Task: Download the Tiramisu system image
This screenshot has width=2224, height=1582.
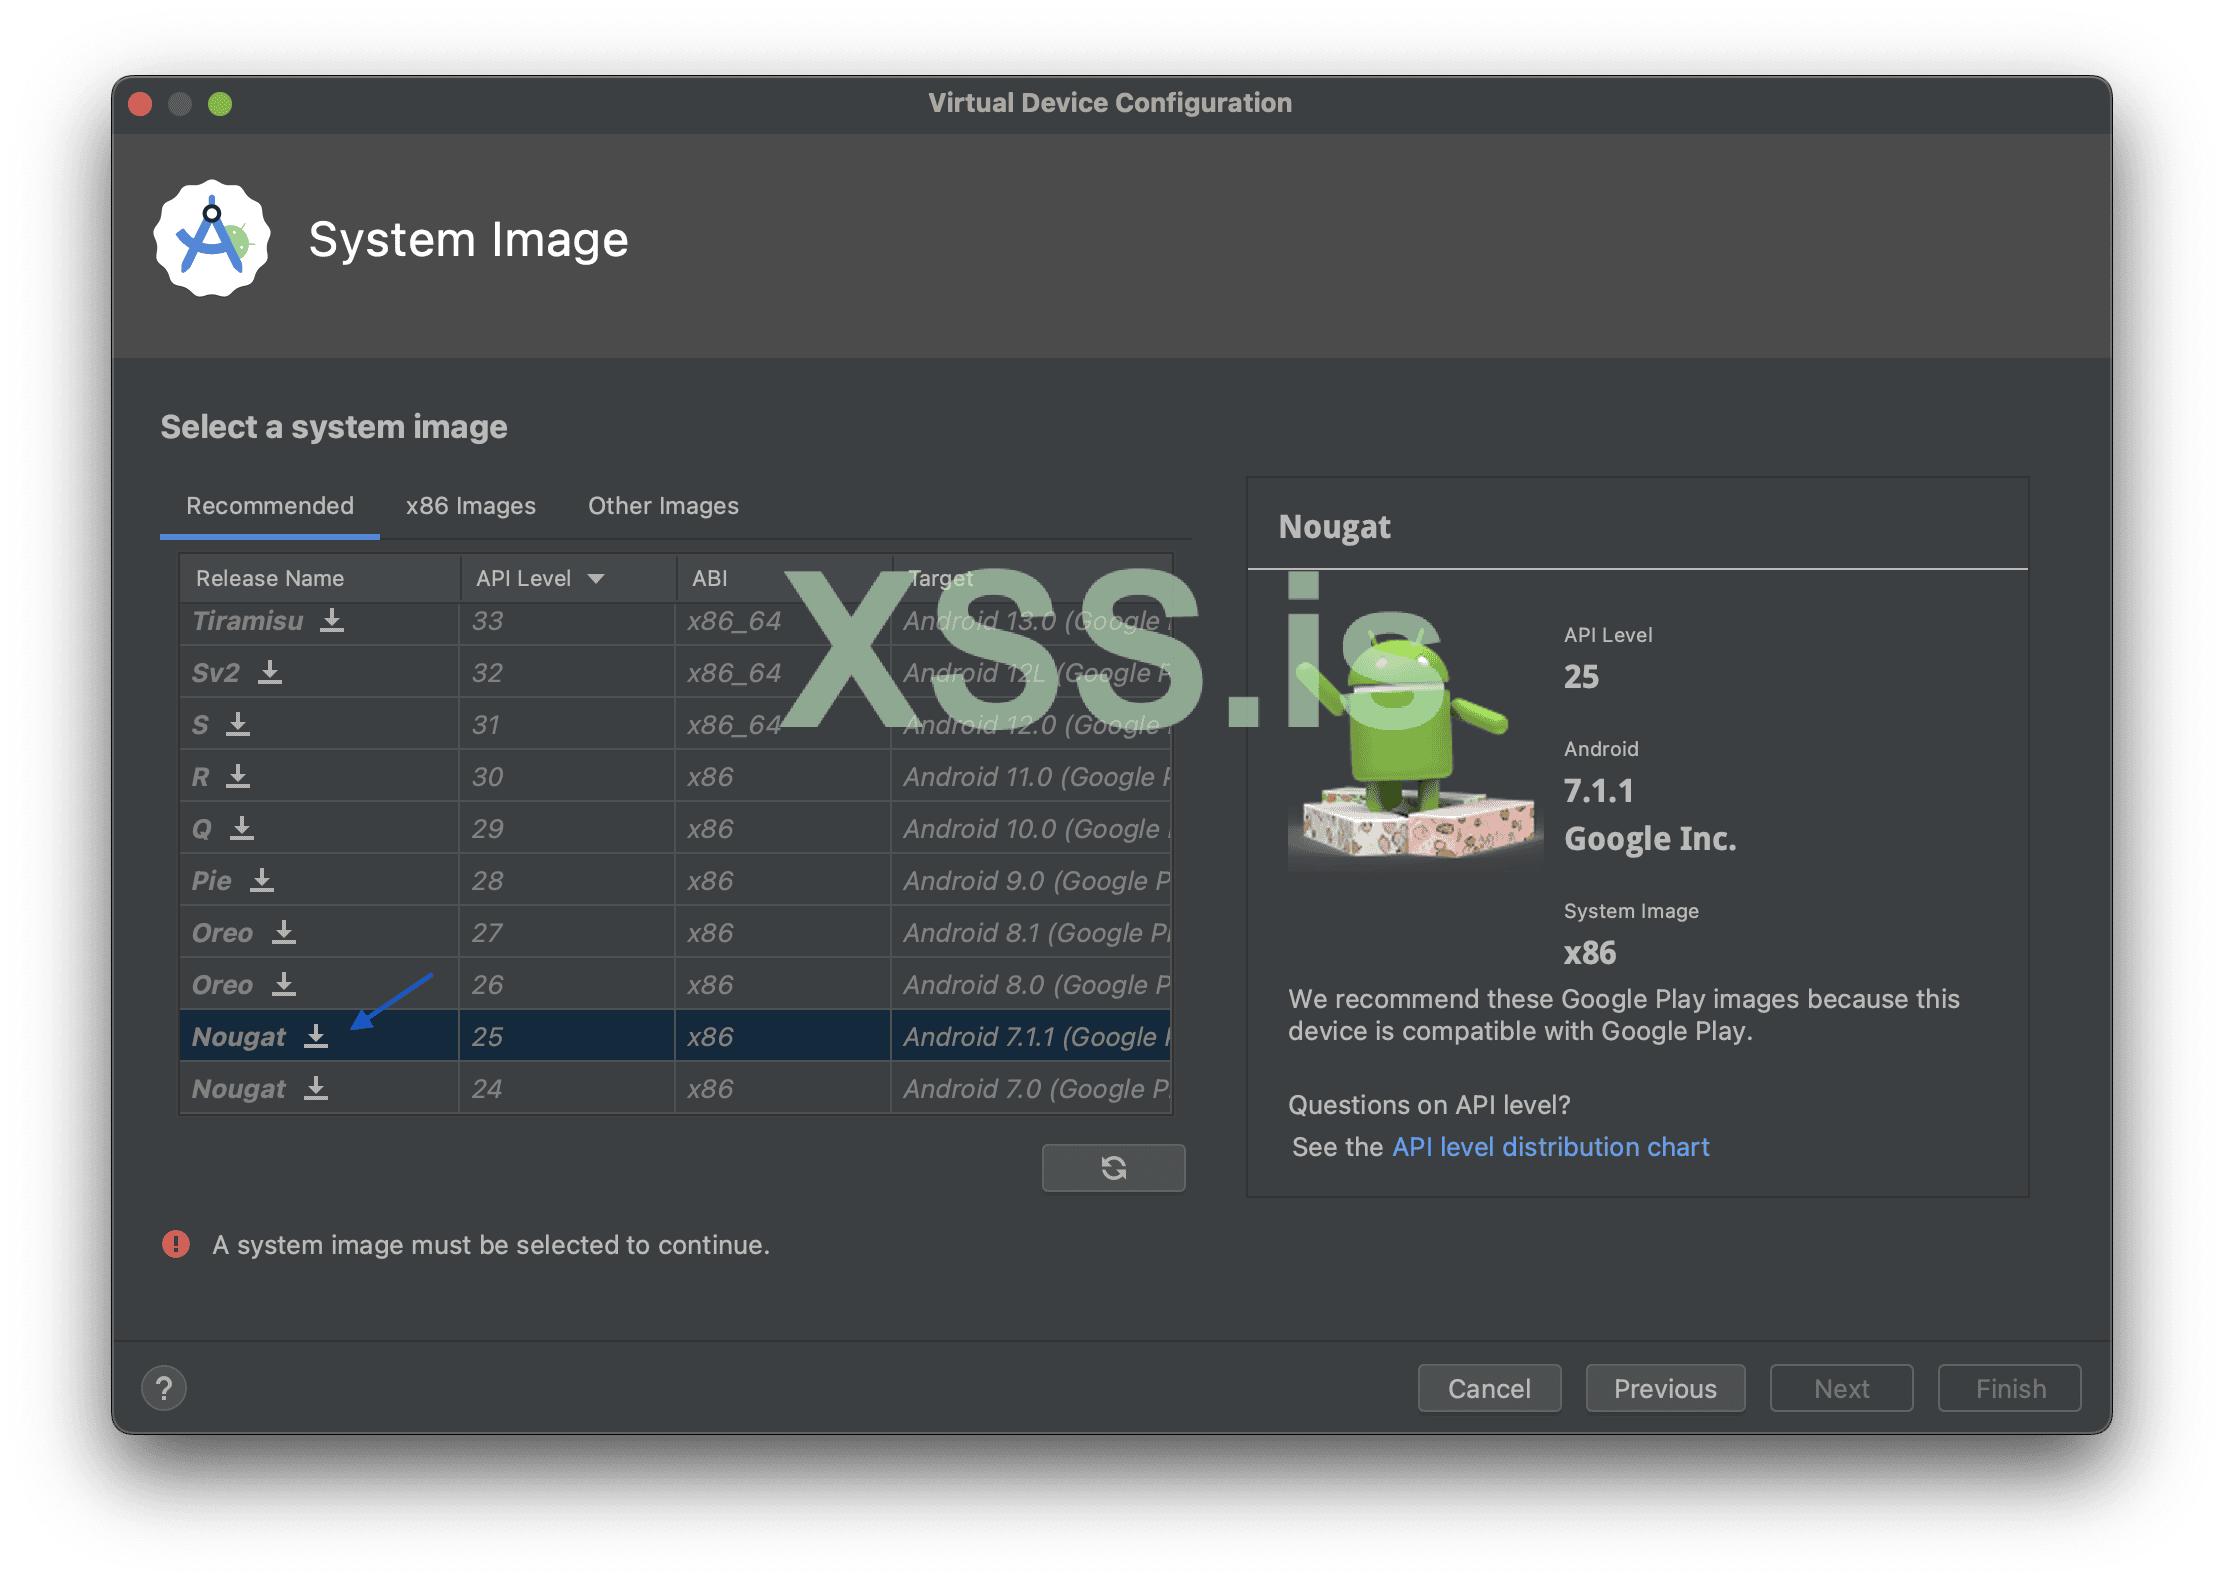Action: 332,621
